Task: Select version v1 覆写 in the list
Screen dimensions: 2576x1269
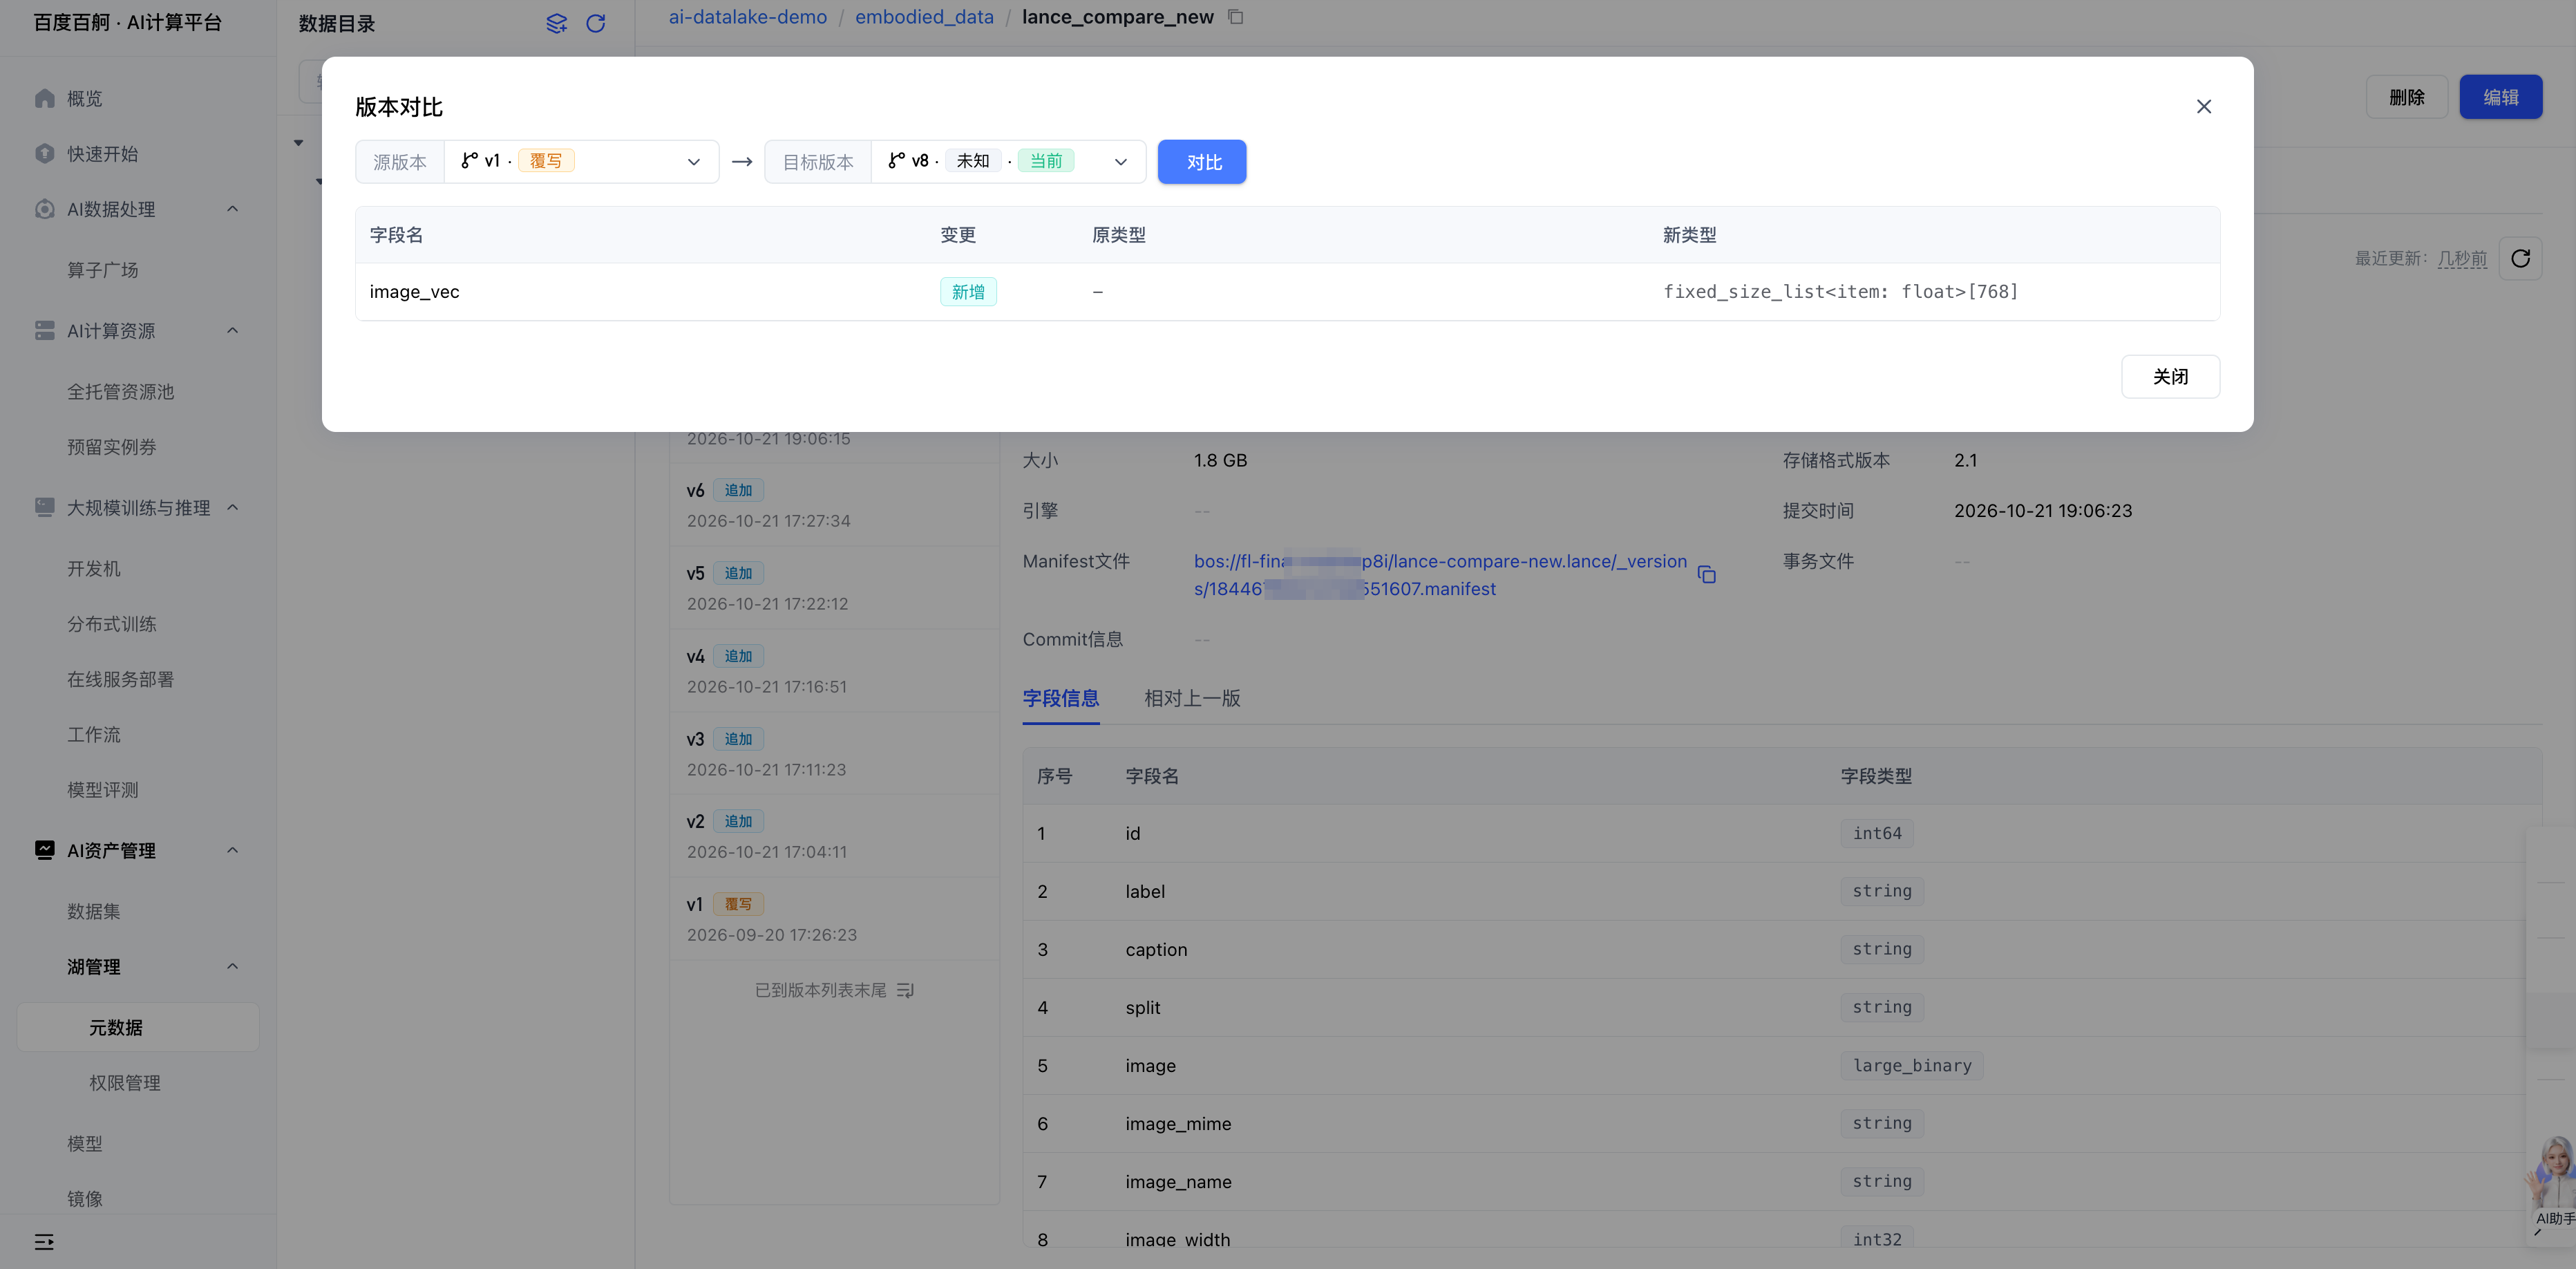Action: [834, 919]
